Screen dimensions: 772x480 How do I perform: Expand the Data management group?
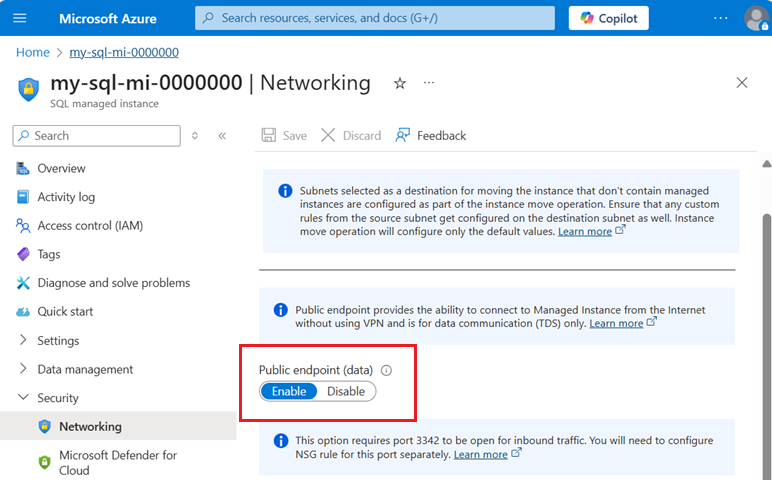85,369
